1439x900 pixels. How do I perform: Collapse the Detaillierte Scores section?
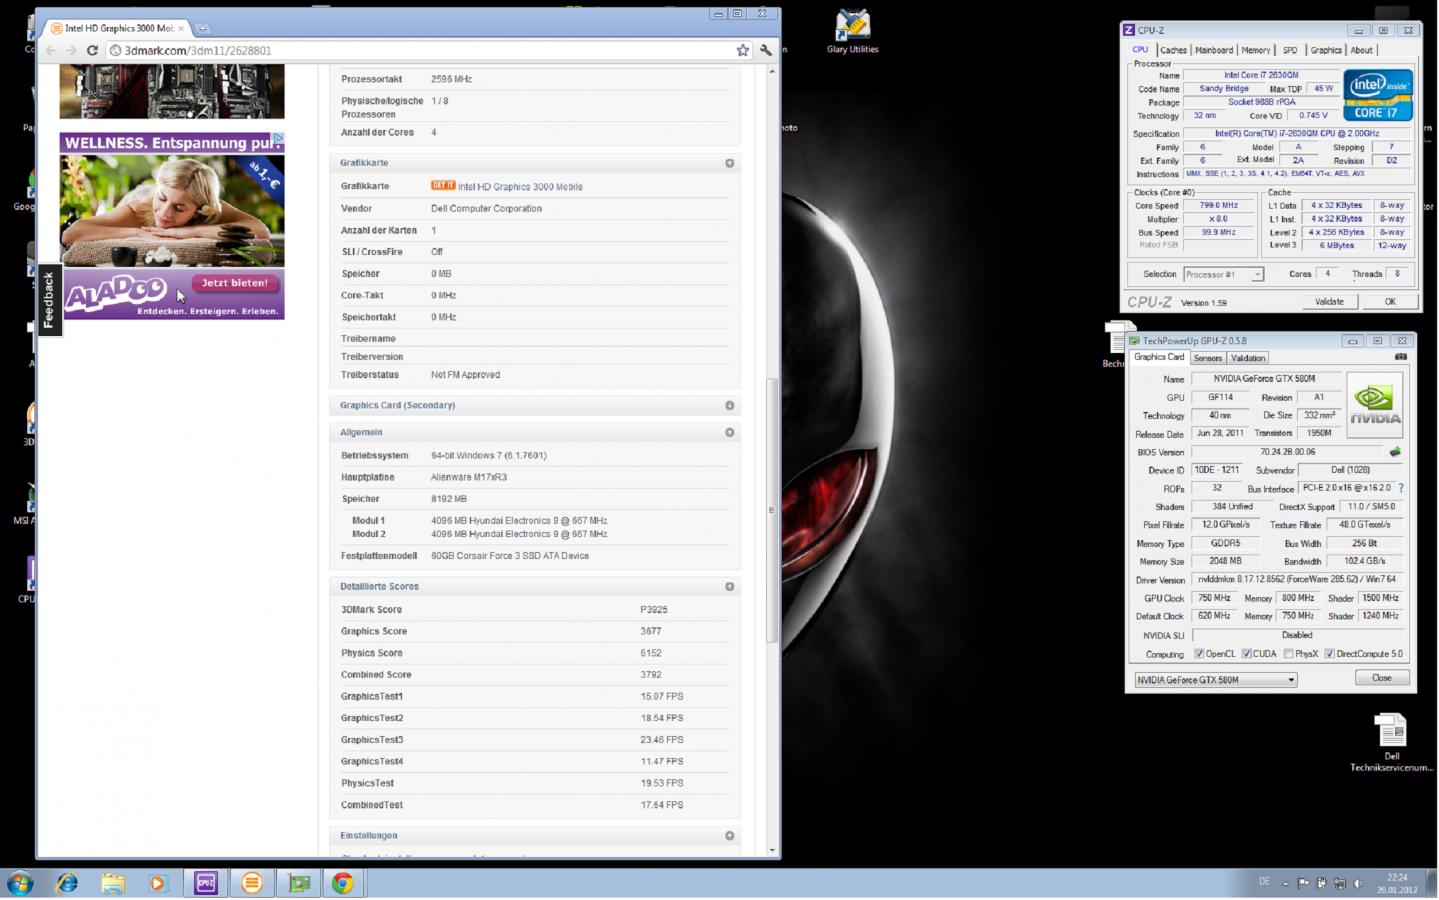[x=730, y=586]
